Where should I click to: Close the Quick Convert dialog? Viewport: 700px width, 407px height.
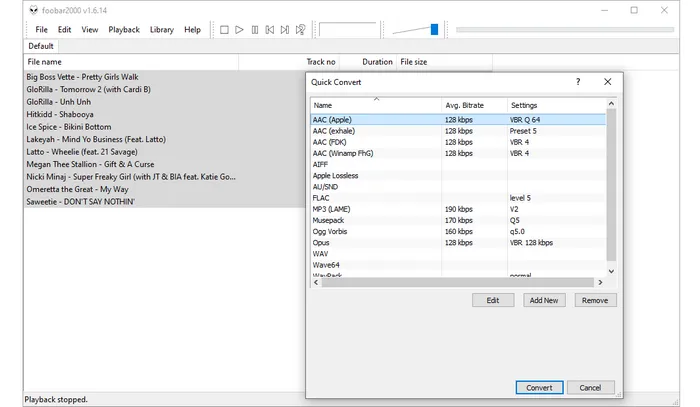click(x=608, y=82)
